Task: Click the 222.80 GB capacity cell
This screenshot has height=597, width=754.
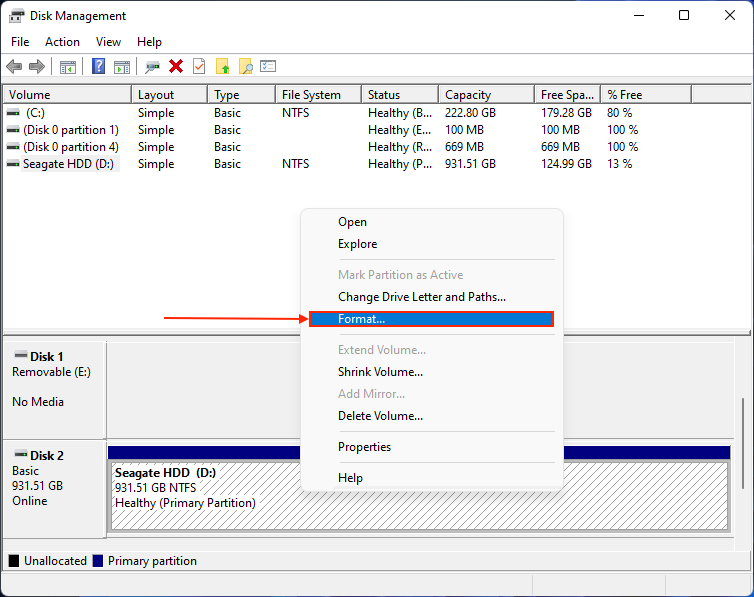Action: click(x=470, y=113)
